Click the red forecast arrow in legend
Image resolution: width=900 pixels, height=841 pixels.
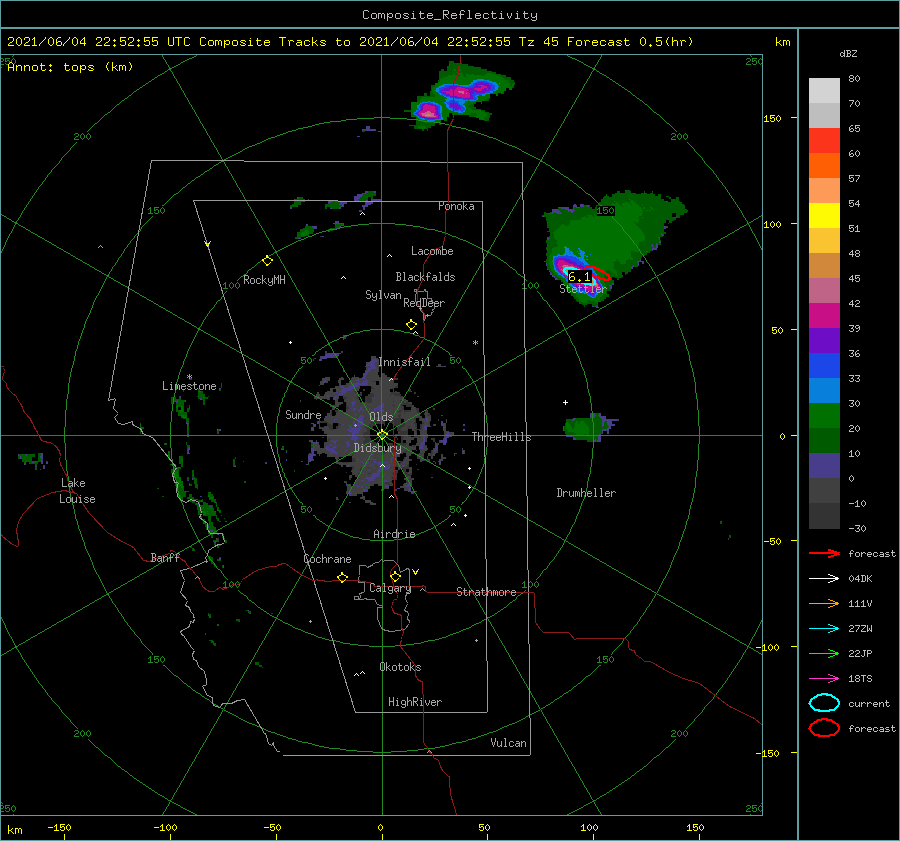824,553
